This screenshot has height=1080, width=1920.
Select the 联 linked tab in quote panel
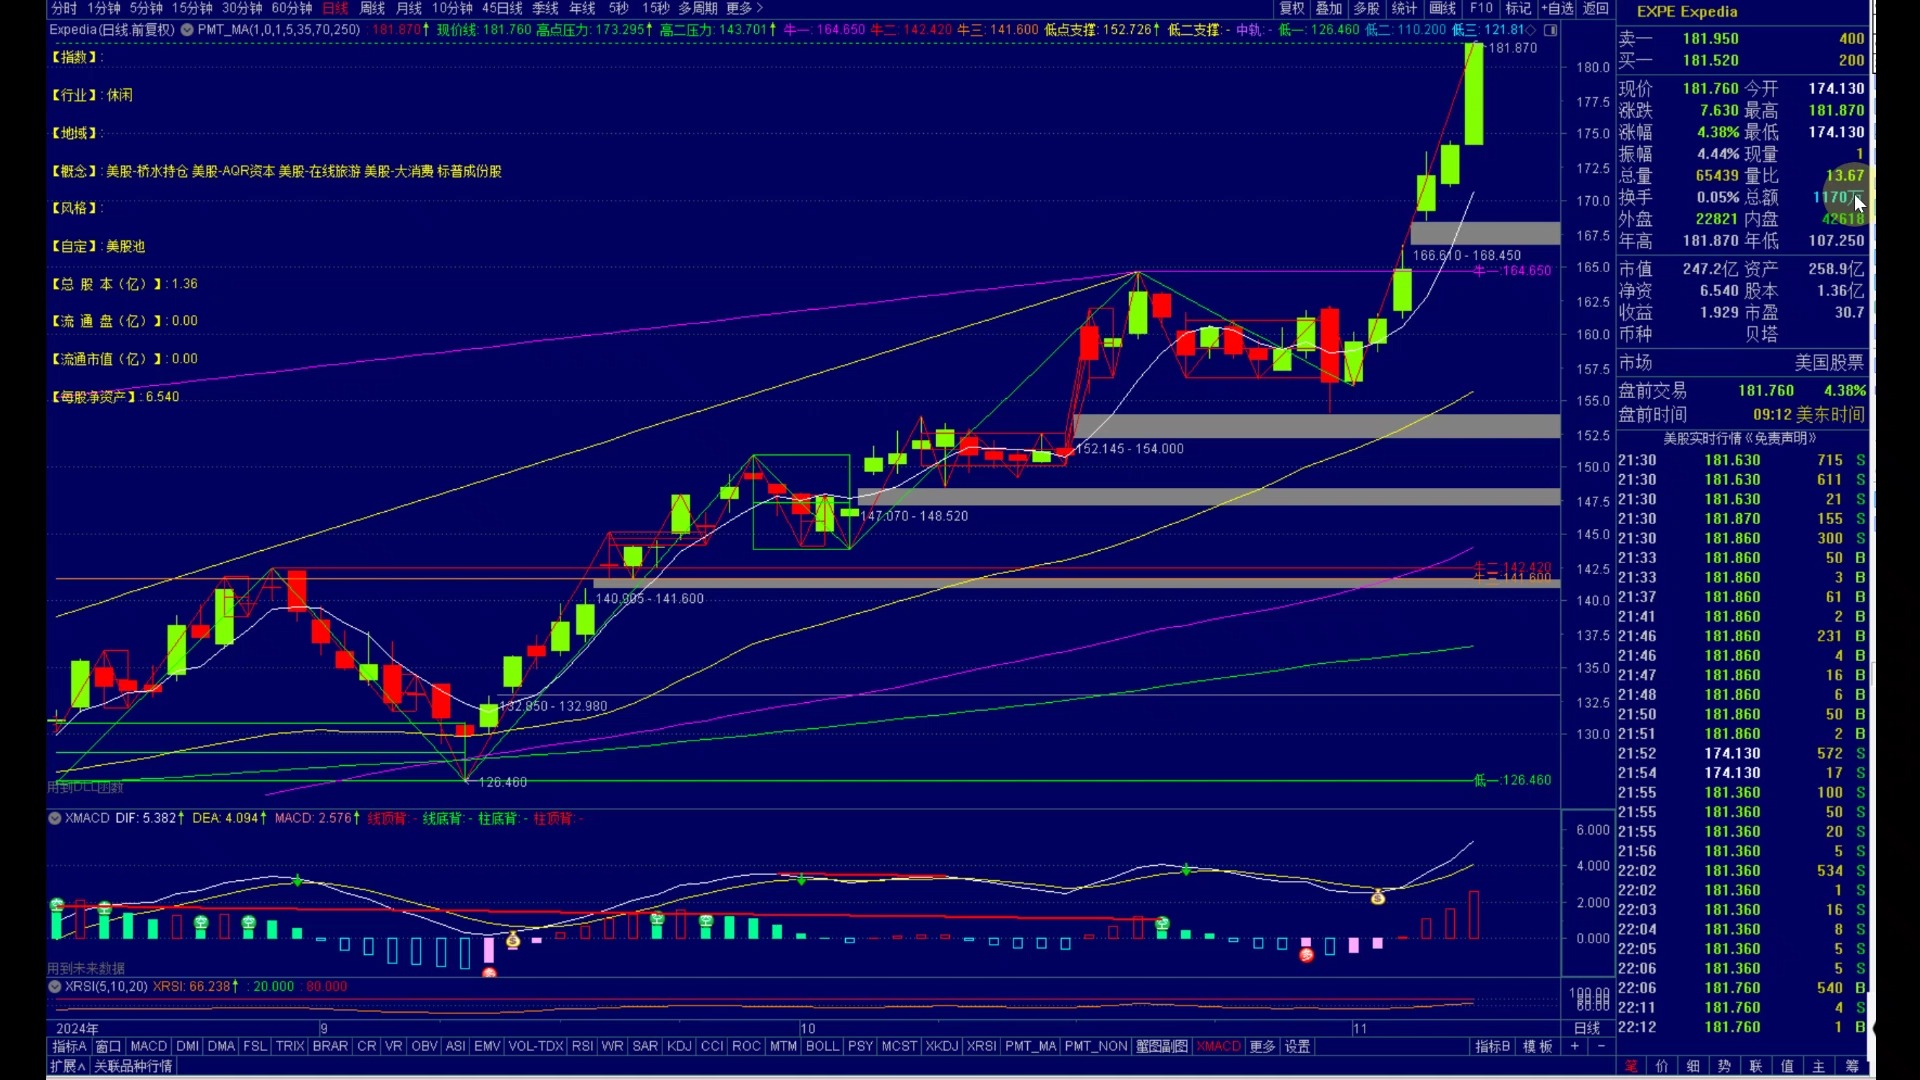(x=1755, y=1066)
